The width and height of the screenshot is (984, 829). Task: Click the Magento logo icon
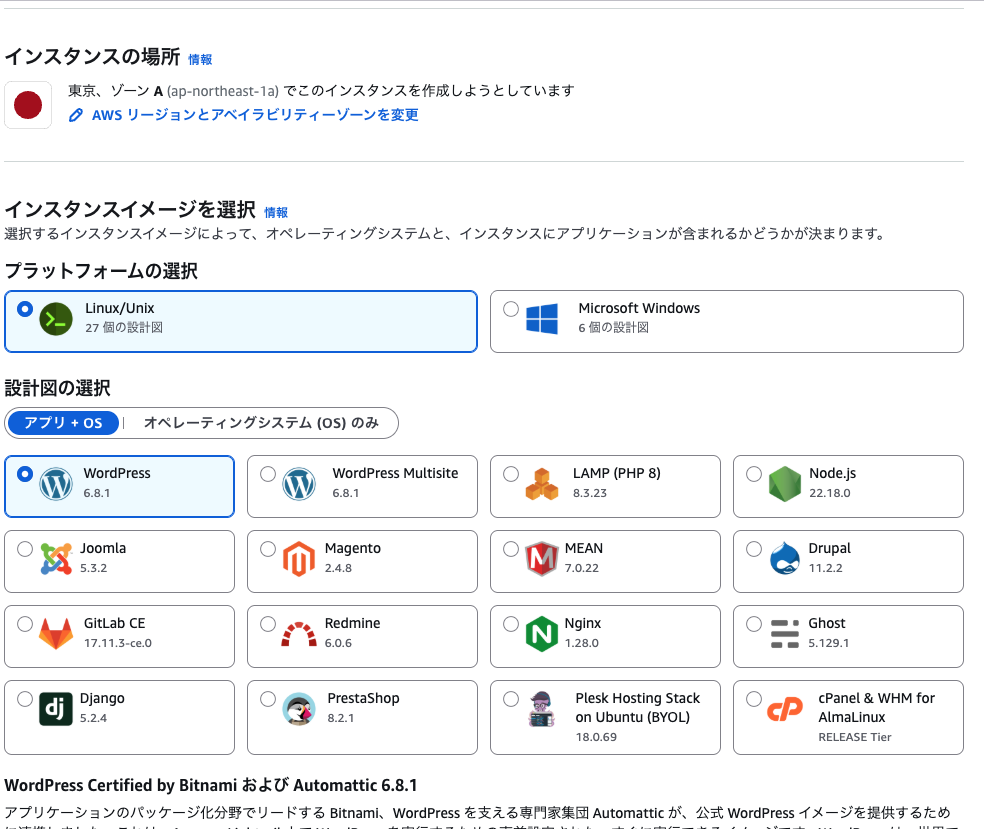coord(299,559)
